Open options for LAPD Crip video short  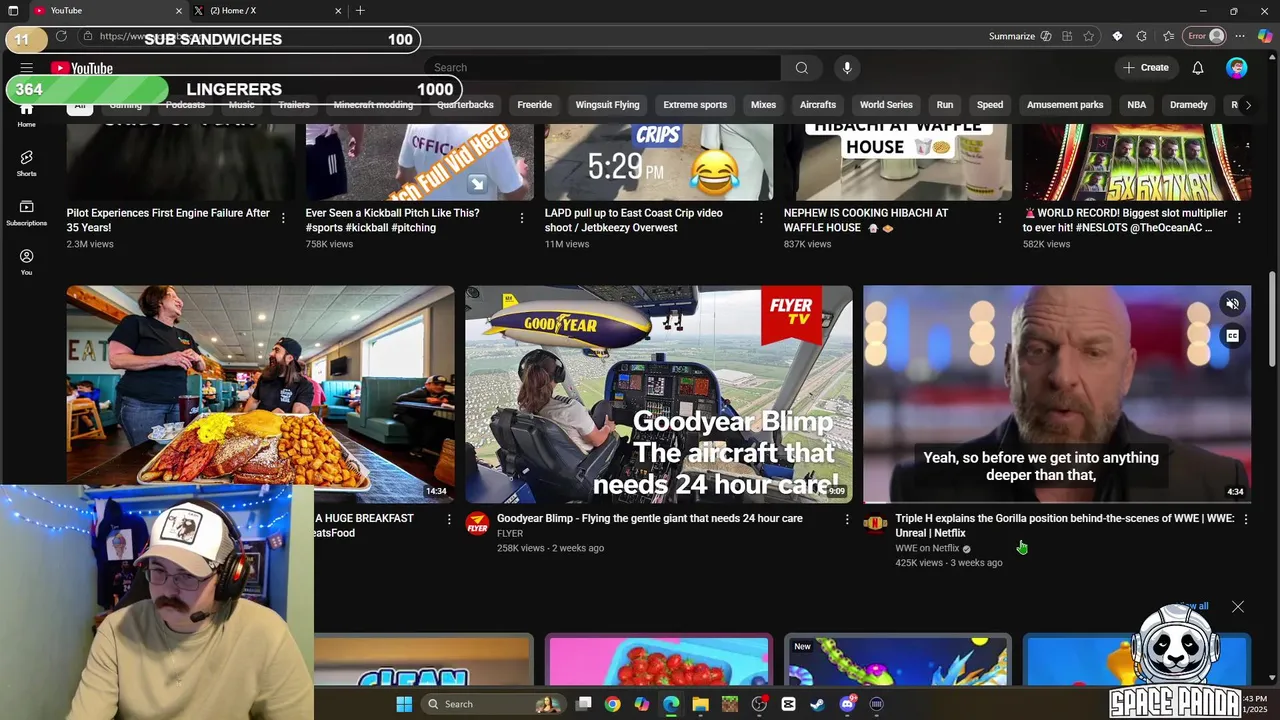pos(761,217)
